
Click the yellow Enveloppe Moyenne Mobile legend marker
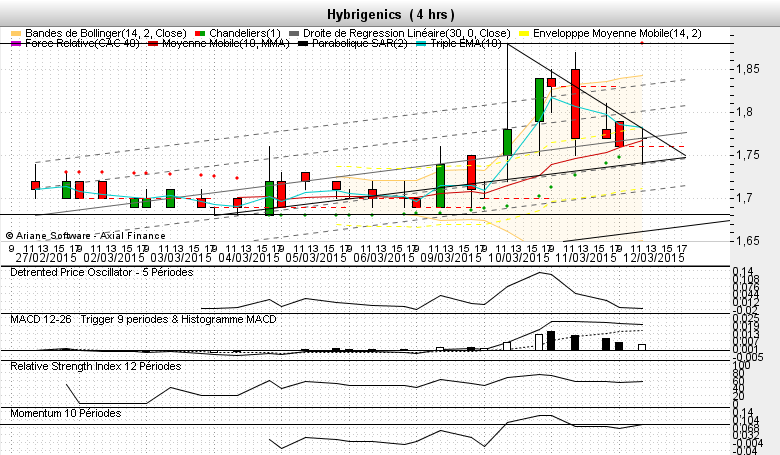(524, 34)
